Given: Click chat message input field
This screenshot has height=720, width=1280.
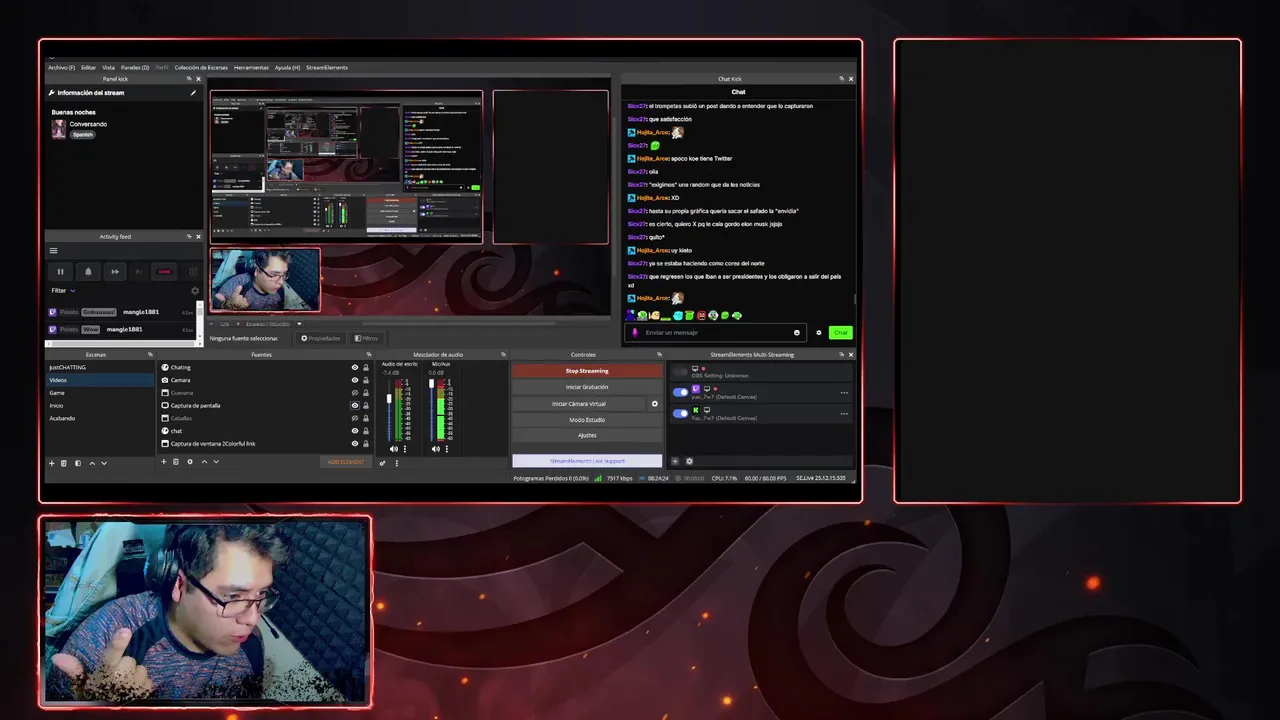Looking at the screenshot, I should tap(716, 333).
